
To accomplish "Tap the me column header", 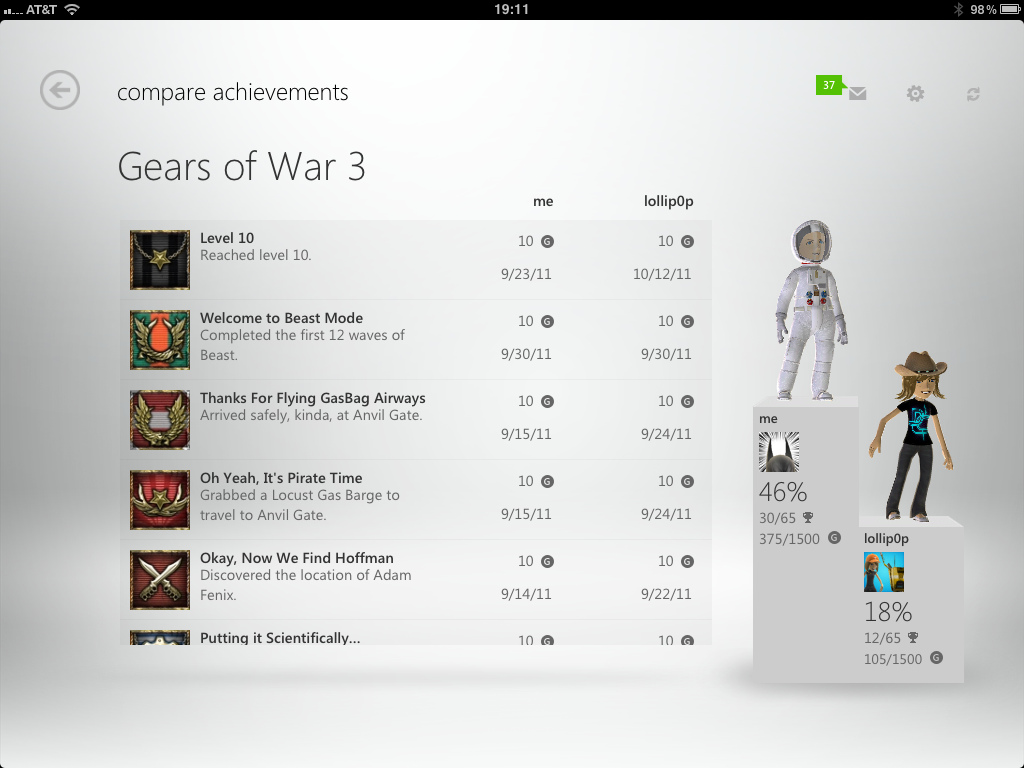I will coord(543,202).
